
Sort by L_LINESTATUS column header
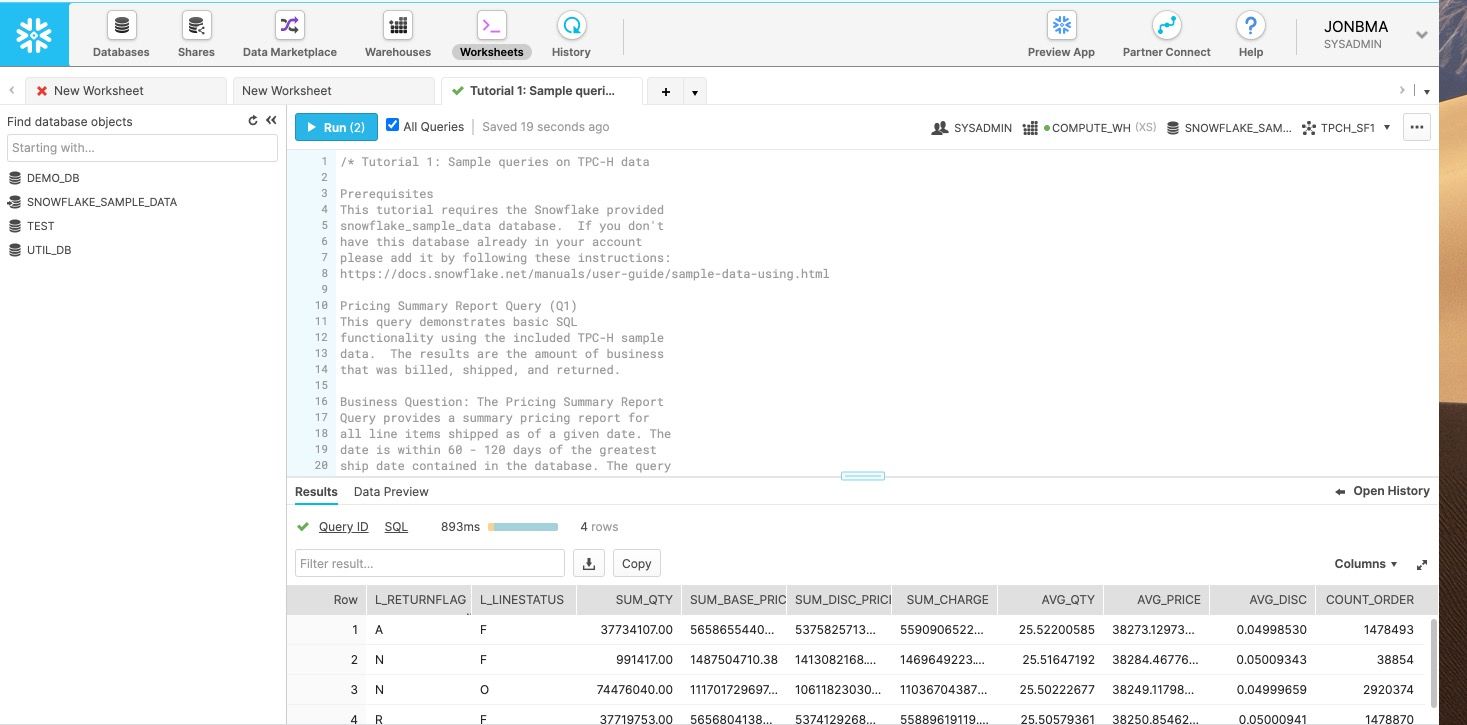click(523, 600)
